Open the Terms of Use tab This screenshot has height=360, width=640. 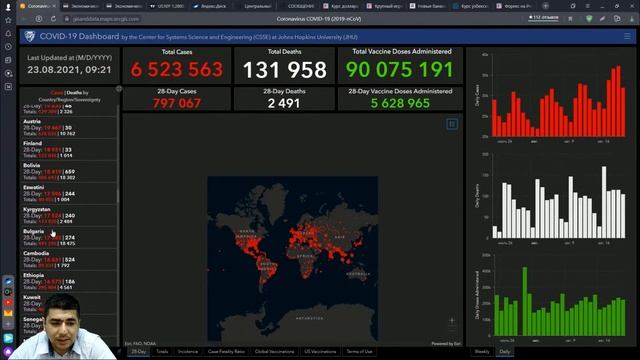[x=359, y=351]
